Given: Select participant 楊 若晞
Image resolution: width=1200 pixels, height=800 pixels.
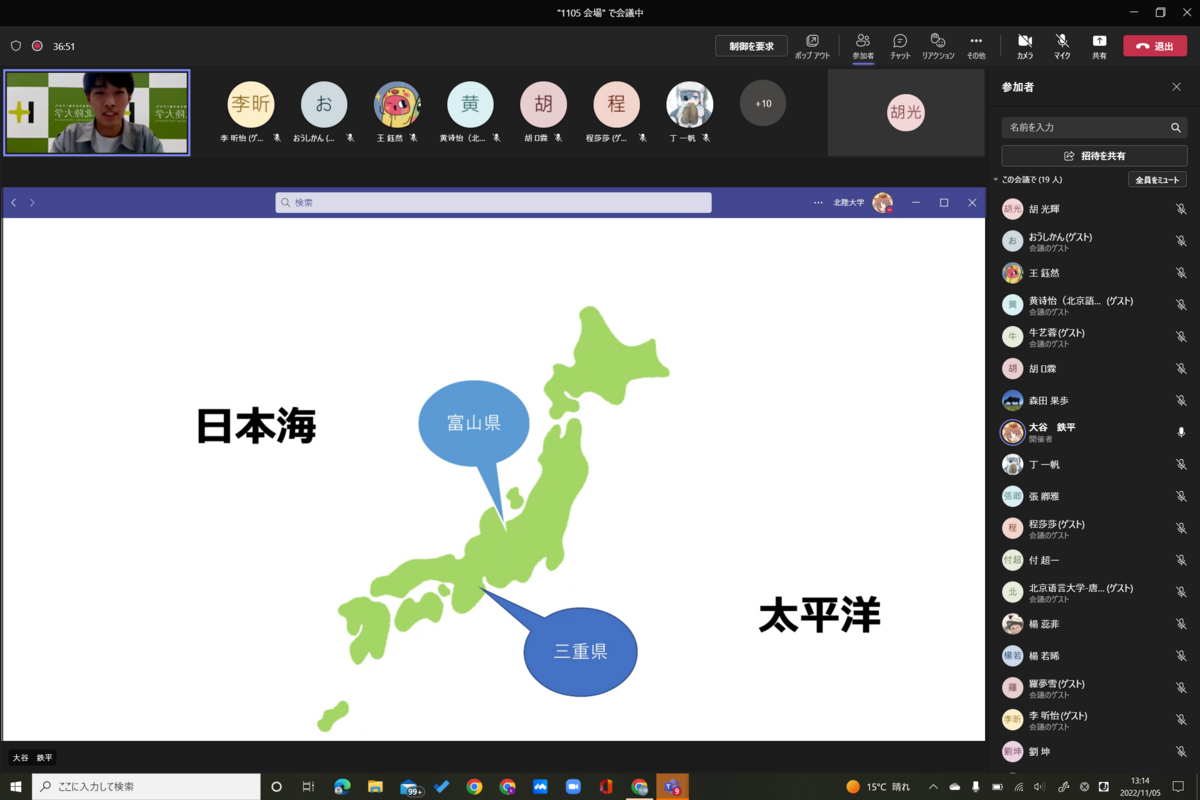Looking at the screenshot, I should 1094,656.
